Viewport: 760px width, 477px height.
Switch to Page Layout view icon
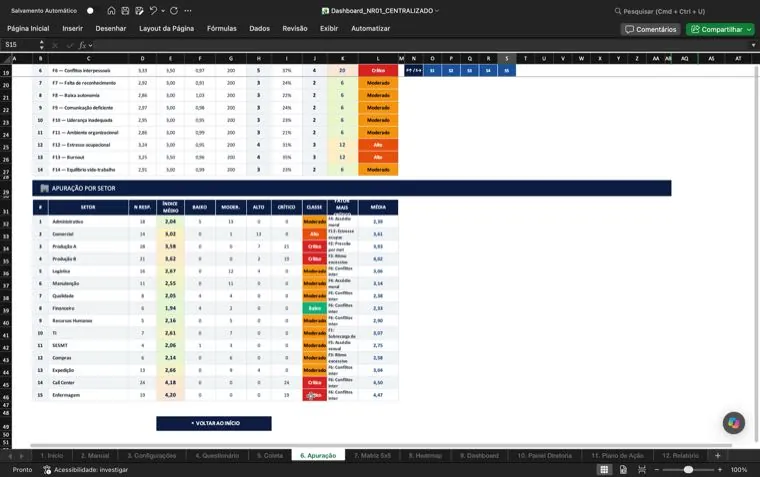pos(623,470)
